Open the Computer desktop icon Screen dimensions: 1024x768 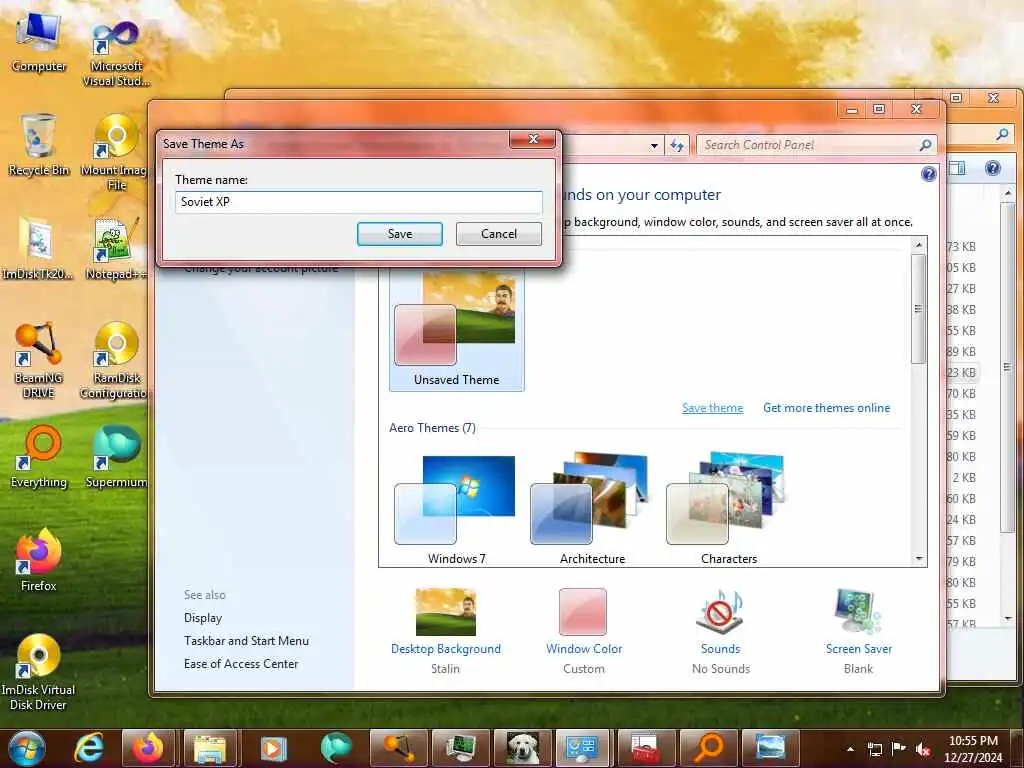[x=39, y=41]
